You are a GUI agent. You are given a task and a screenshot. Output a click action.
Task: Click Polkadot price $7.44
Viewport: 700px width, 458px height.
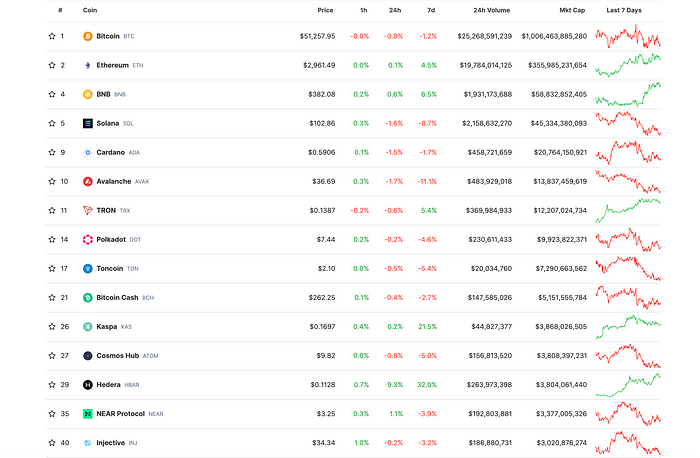(326, 239)
